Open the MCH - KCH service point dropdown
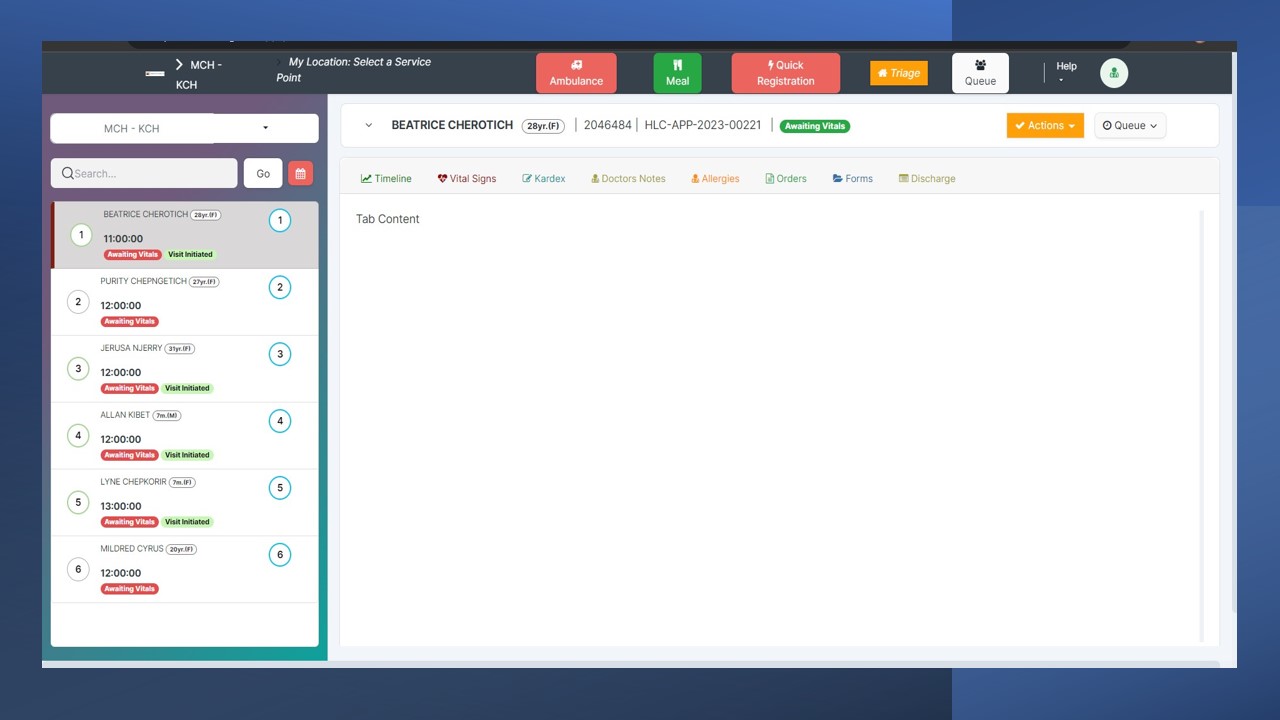Image resolution: width=1280 pixels, height=720 pixels. (185, 128)
